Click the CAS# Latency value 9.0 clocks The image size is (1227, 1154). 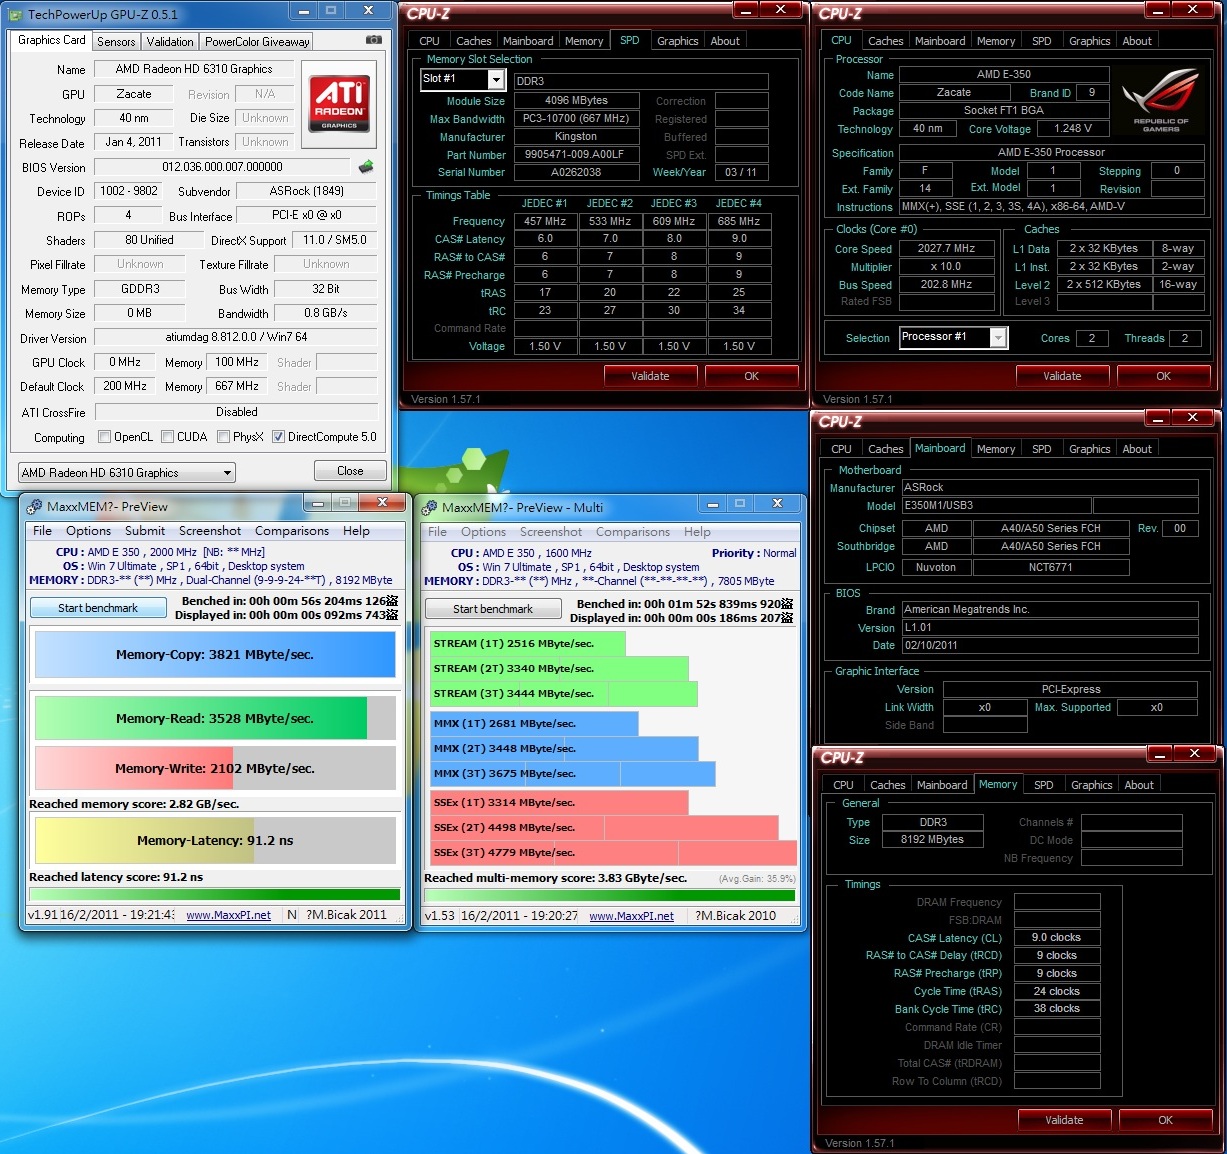tap(1057, 938)
